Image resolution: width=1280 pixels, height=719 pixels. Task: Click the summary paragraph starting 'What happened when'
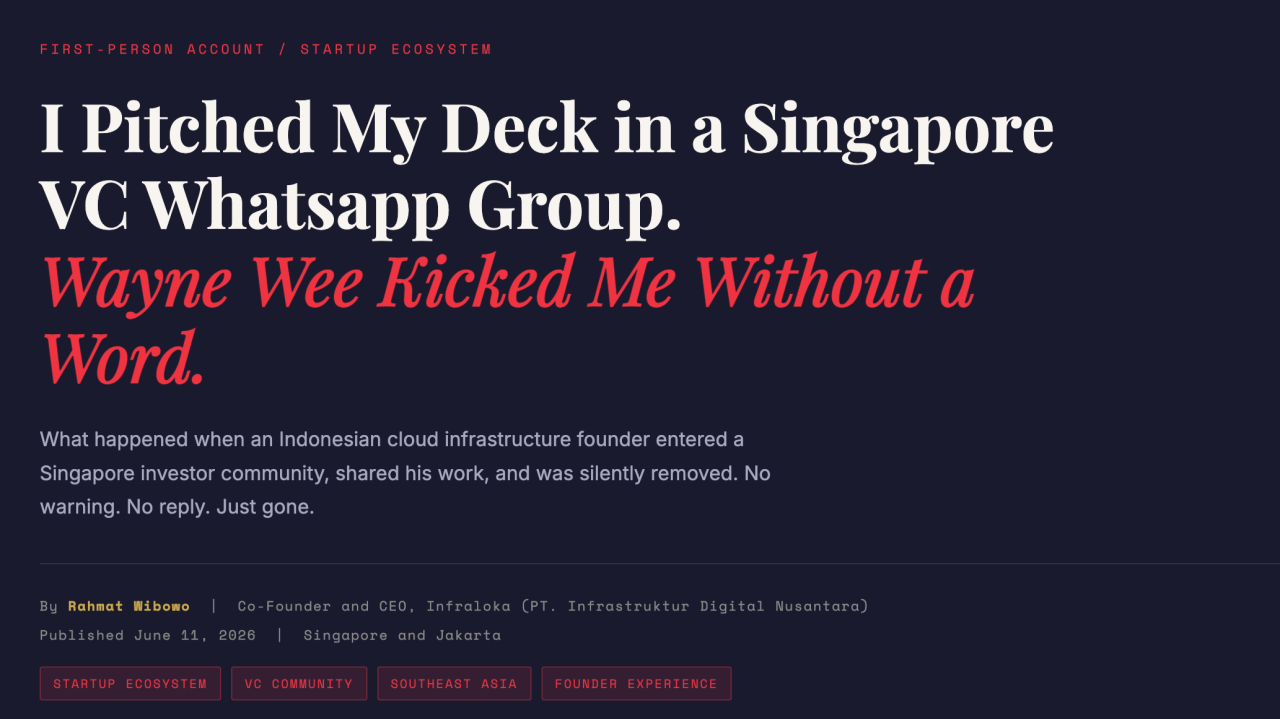[405, 473]
